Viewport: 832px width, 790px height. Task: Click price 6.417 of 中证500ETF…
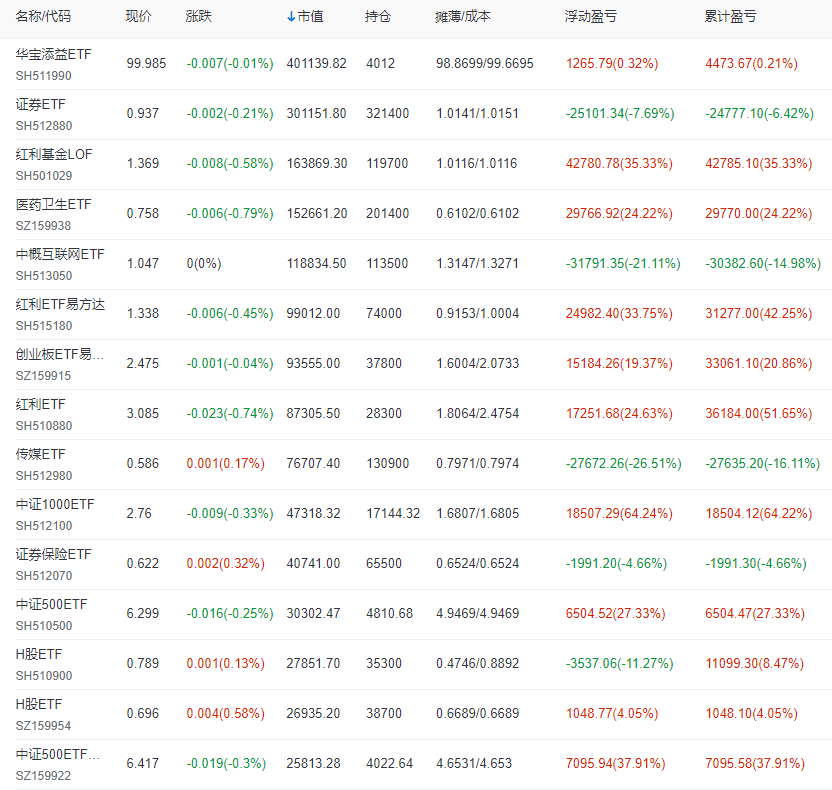(143, 763)
